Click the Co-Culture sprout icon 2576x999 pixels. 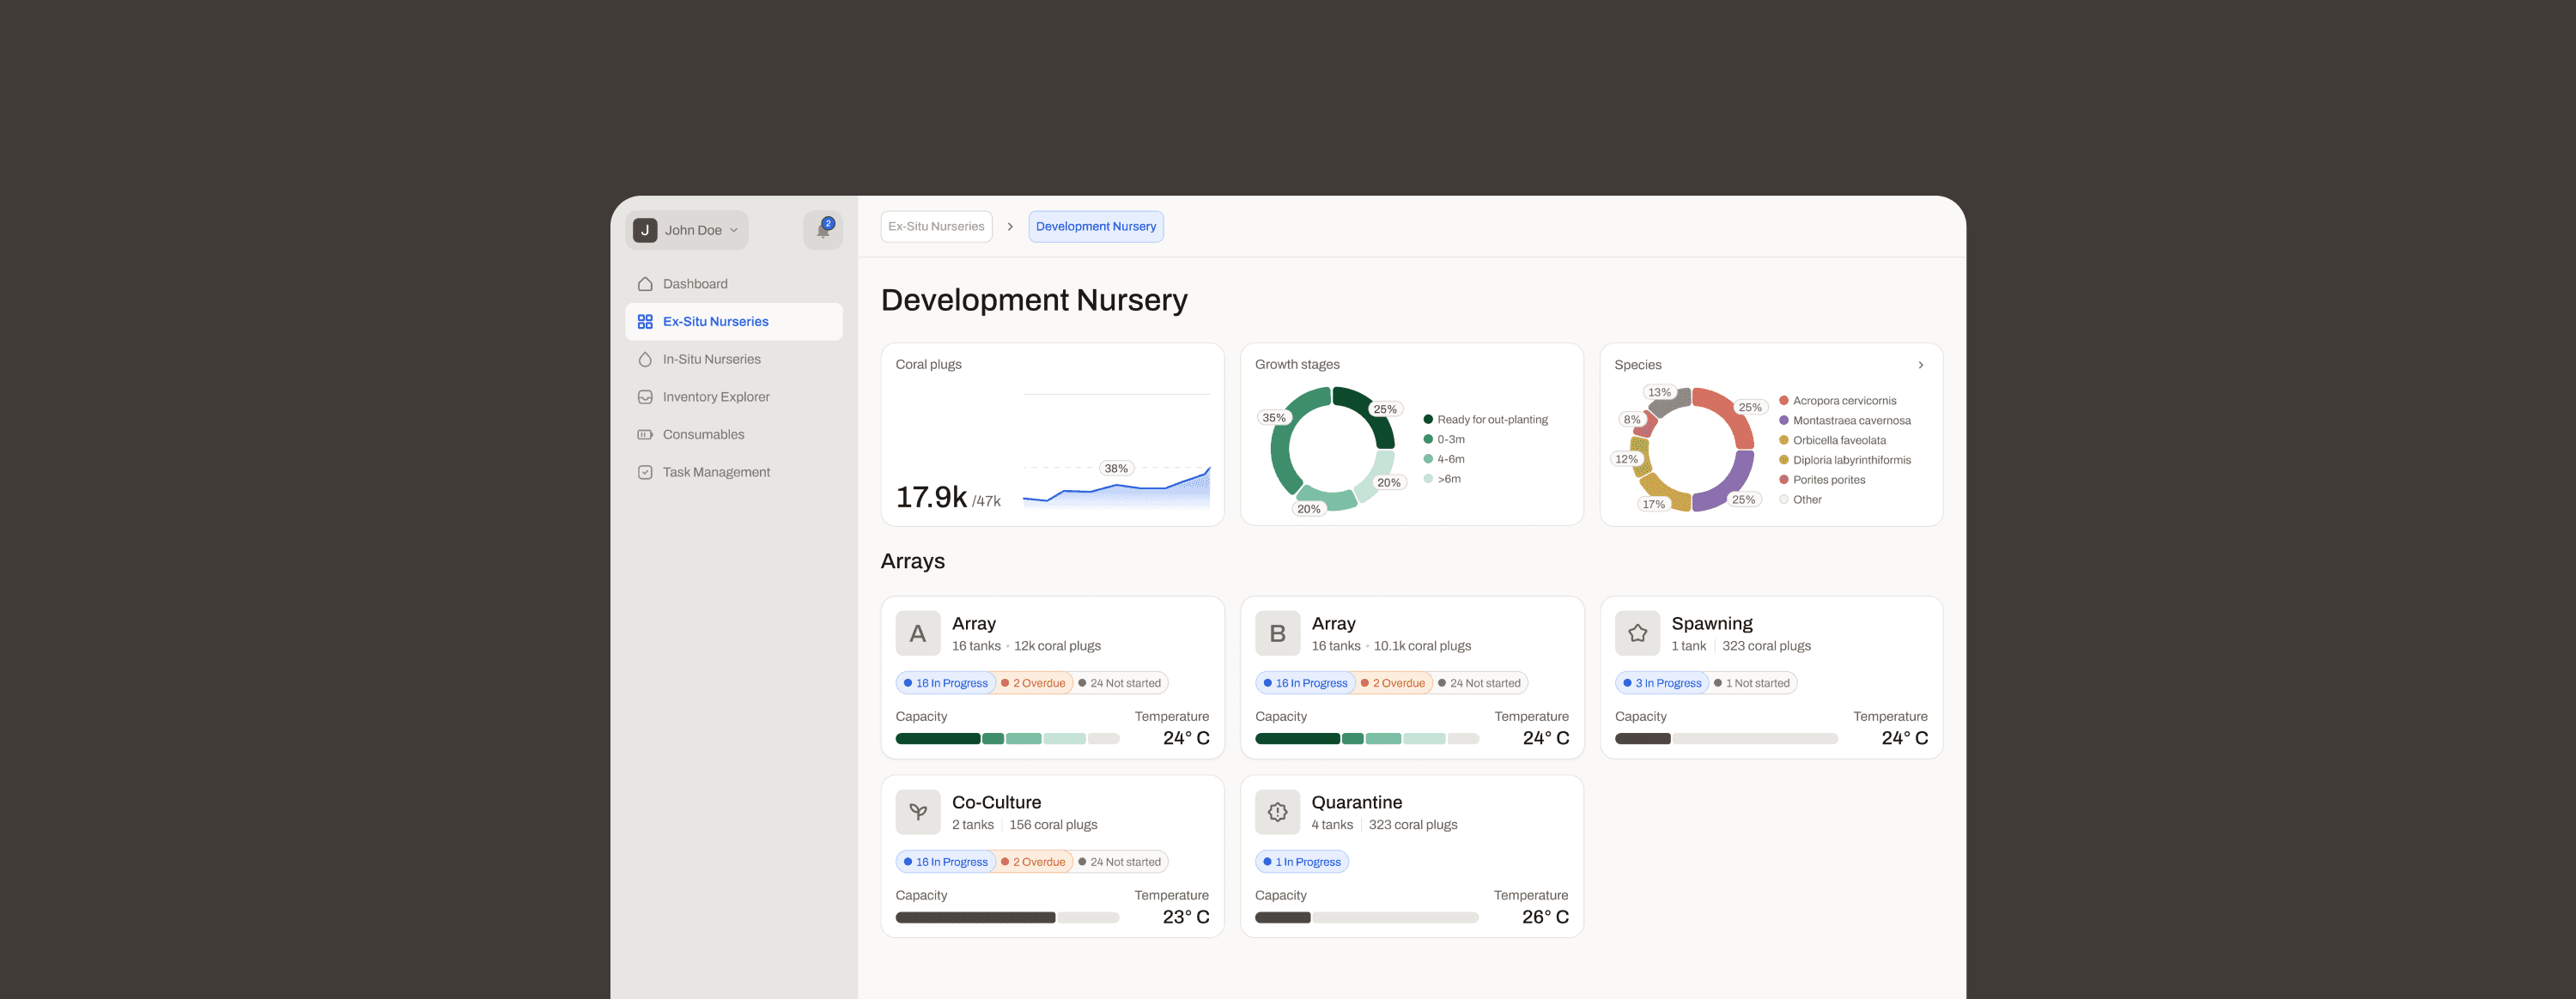(917, 812)
